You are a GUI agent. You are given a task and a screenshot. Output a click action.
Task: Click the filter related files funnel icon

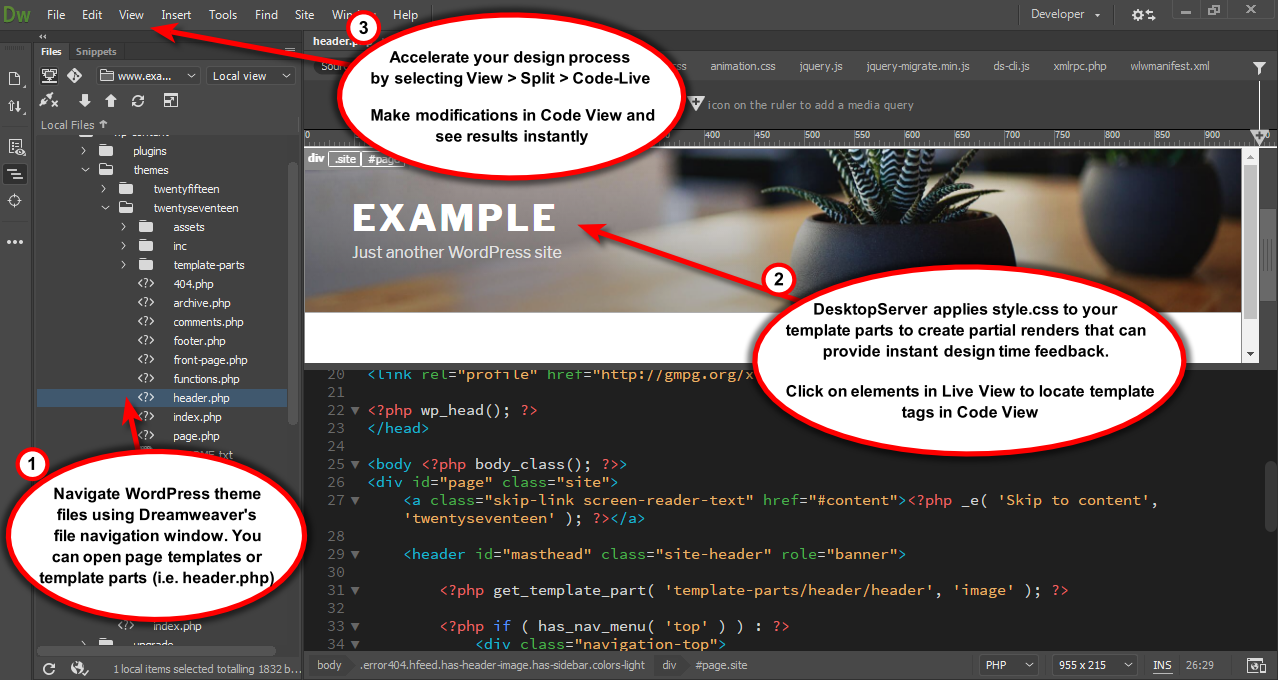pos(1259,67)
